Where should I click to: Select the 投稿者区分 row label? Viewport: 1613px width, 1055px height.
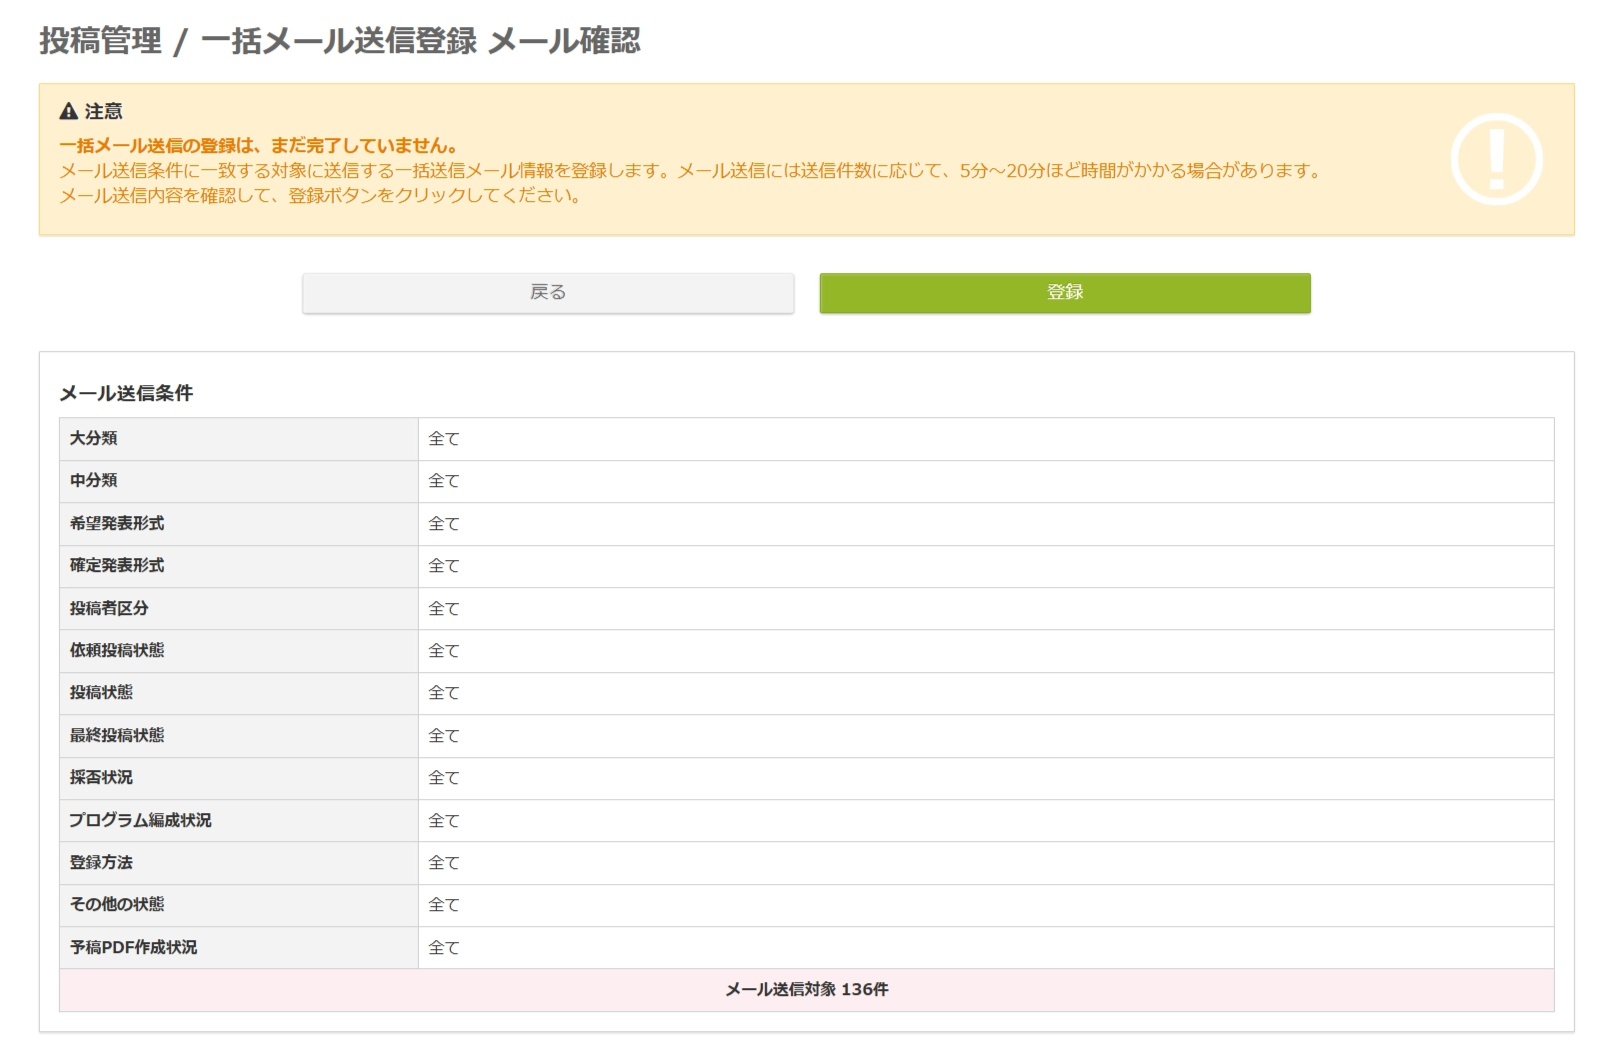109,608
